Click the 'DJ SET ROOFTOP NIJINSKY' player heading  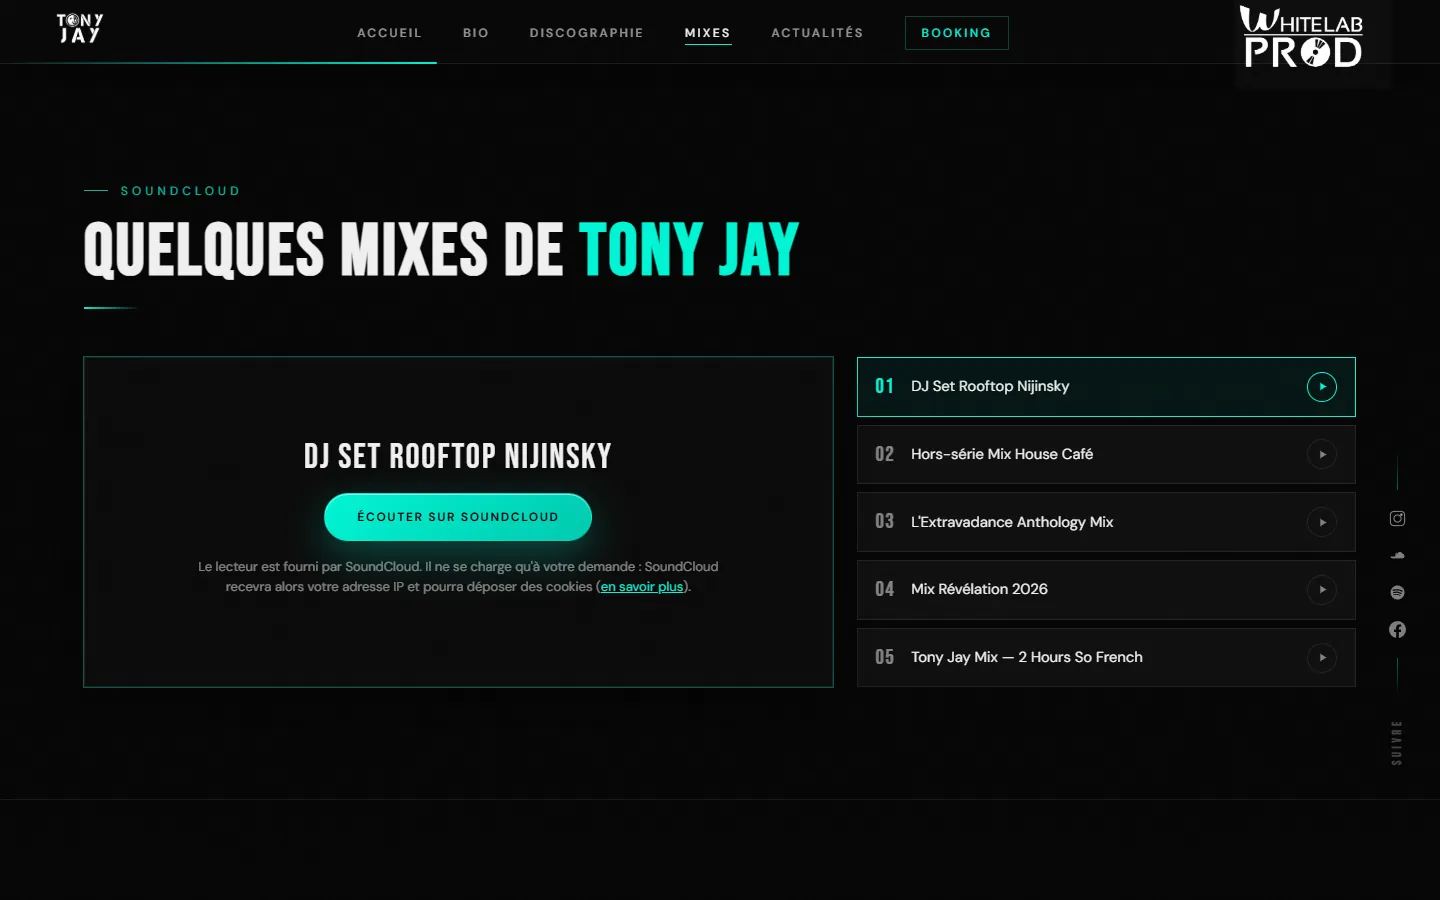(x=458, y=456)
